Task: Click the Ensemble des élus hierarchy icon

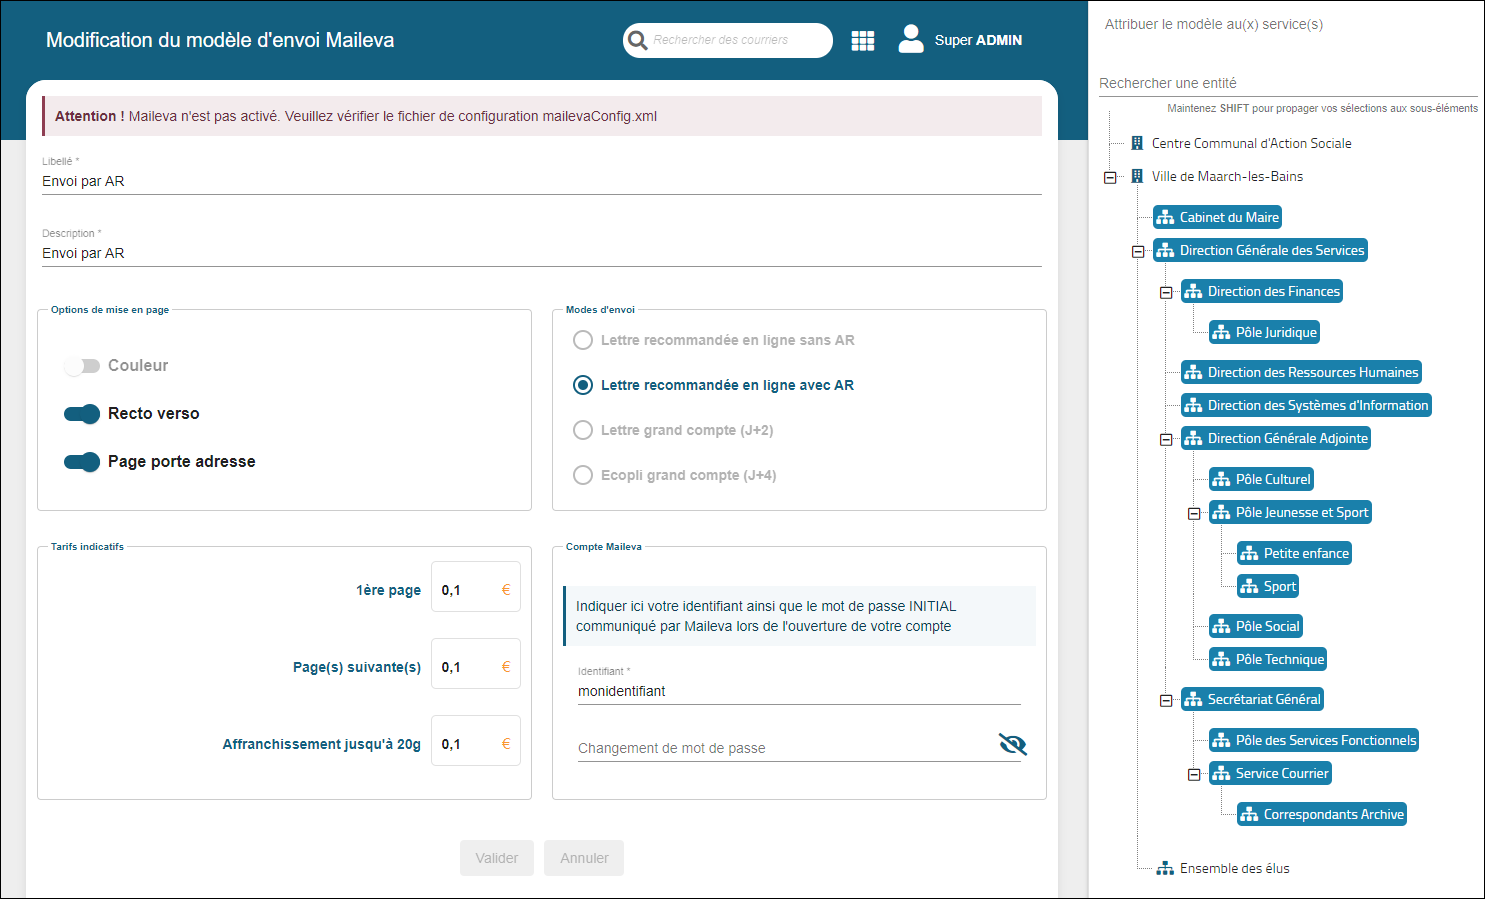Action: (1165, 869)
